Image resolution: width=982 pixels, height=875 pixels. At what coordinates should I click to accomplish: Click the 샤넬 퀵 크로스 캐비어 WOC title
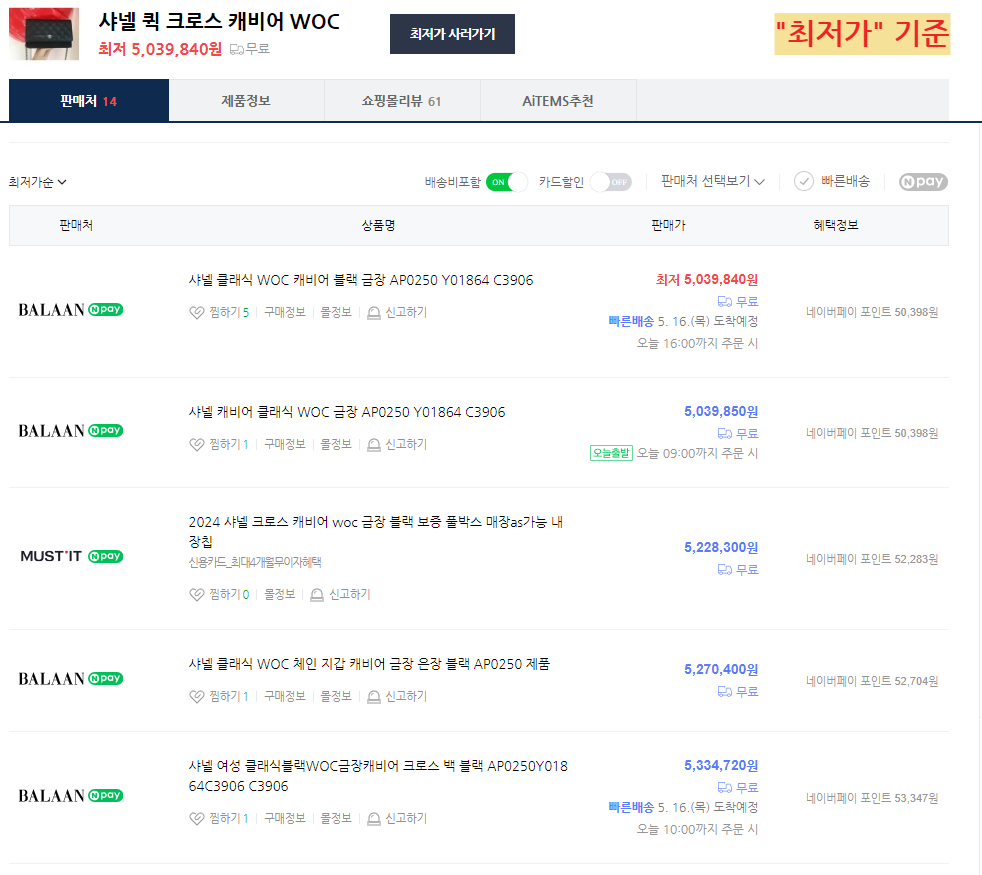coord(219,22)
